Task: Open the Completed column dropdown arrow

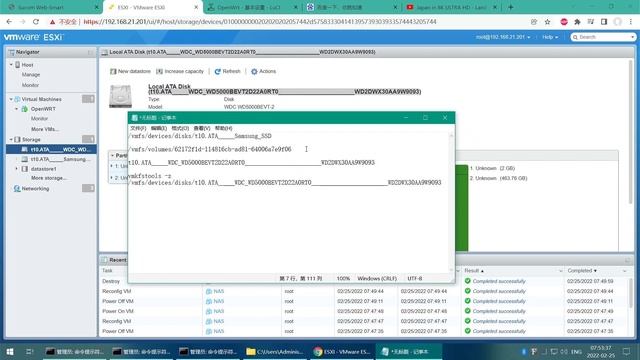Action: pos(624,271)
